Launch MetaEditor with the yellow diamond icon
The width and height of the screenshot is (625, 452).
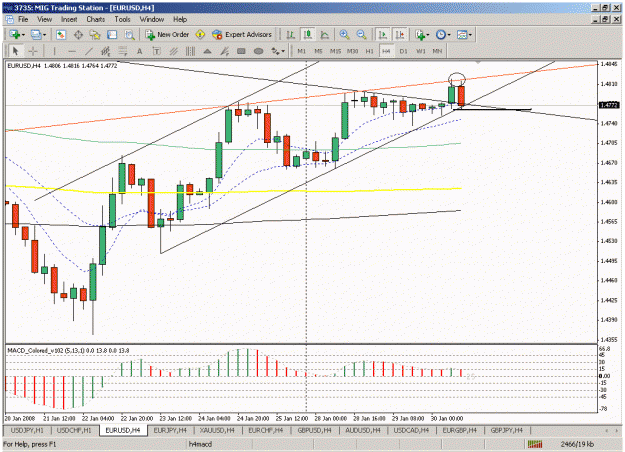pos(200,35)
